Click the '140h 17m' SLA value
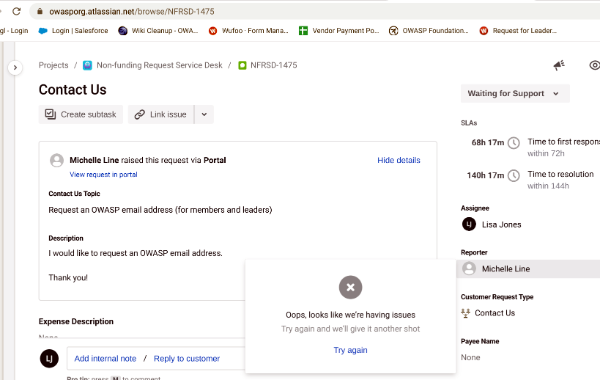 point(485,175)
